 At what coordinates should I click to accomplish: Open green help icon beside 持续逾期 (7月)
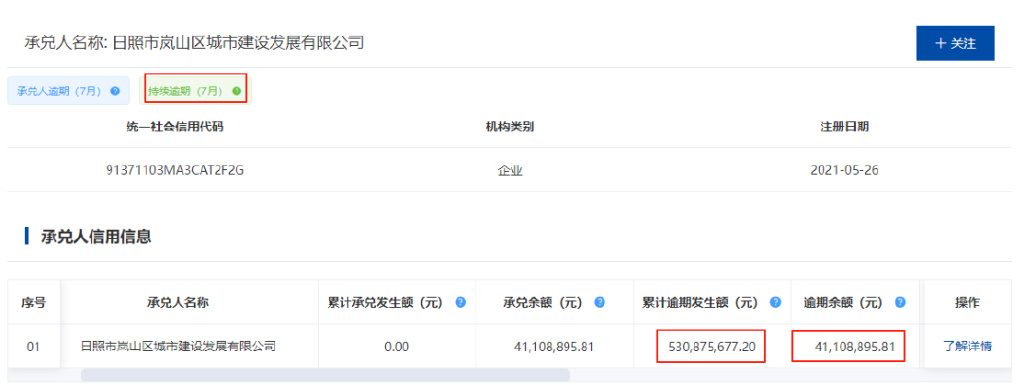(236, 91)
